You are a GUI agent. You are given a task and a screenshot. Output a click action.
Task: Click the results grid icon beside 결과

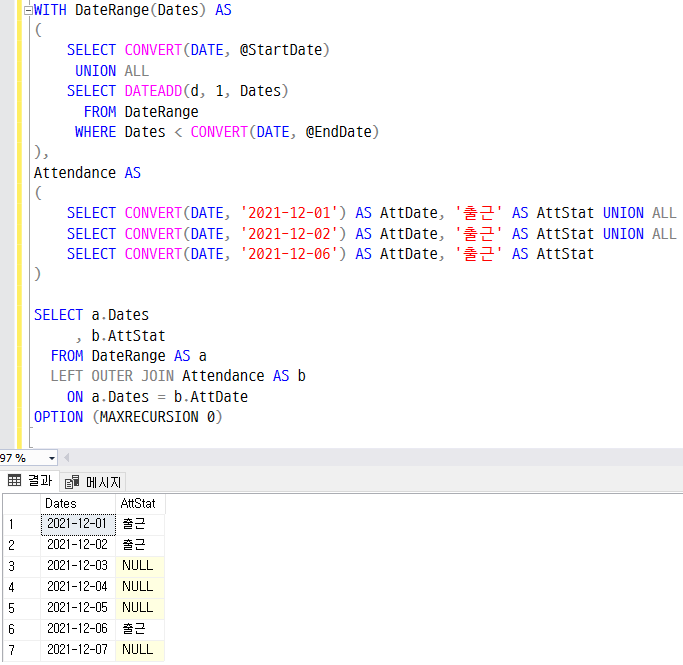click(x=14, y=480)
